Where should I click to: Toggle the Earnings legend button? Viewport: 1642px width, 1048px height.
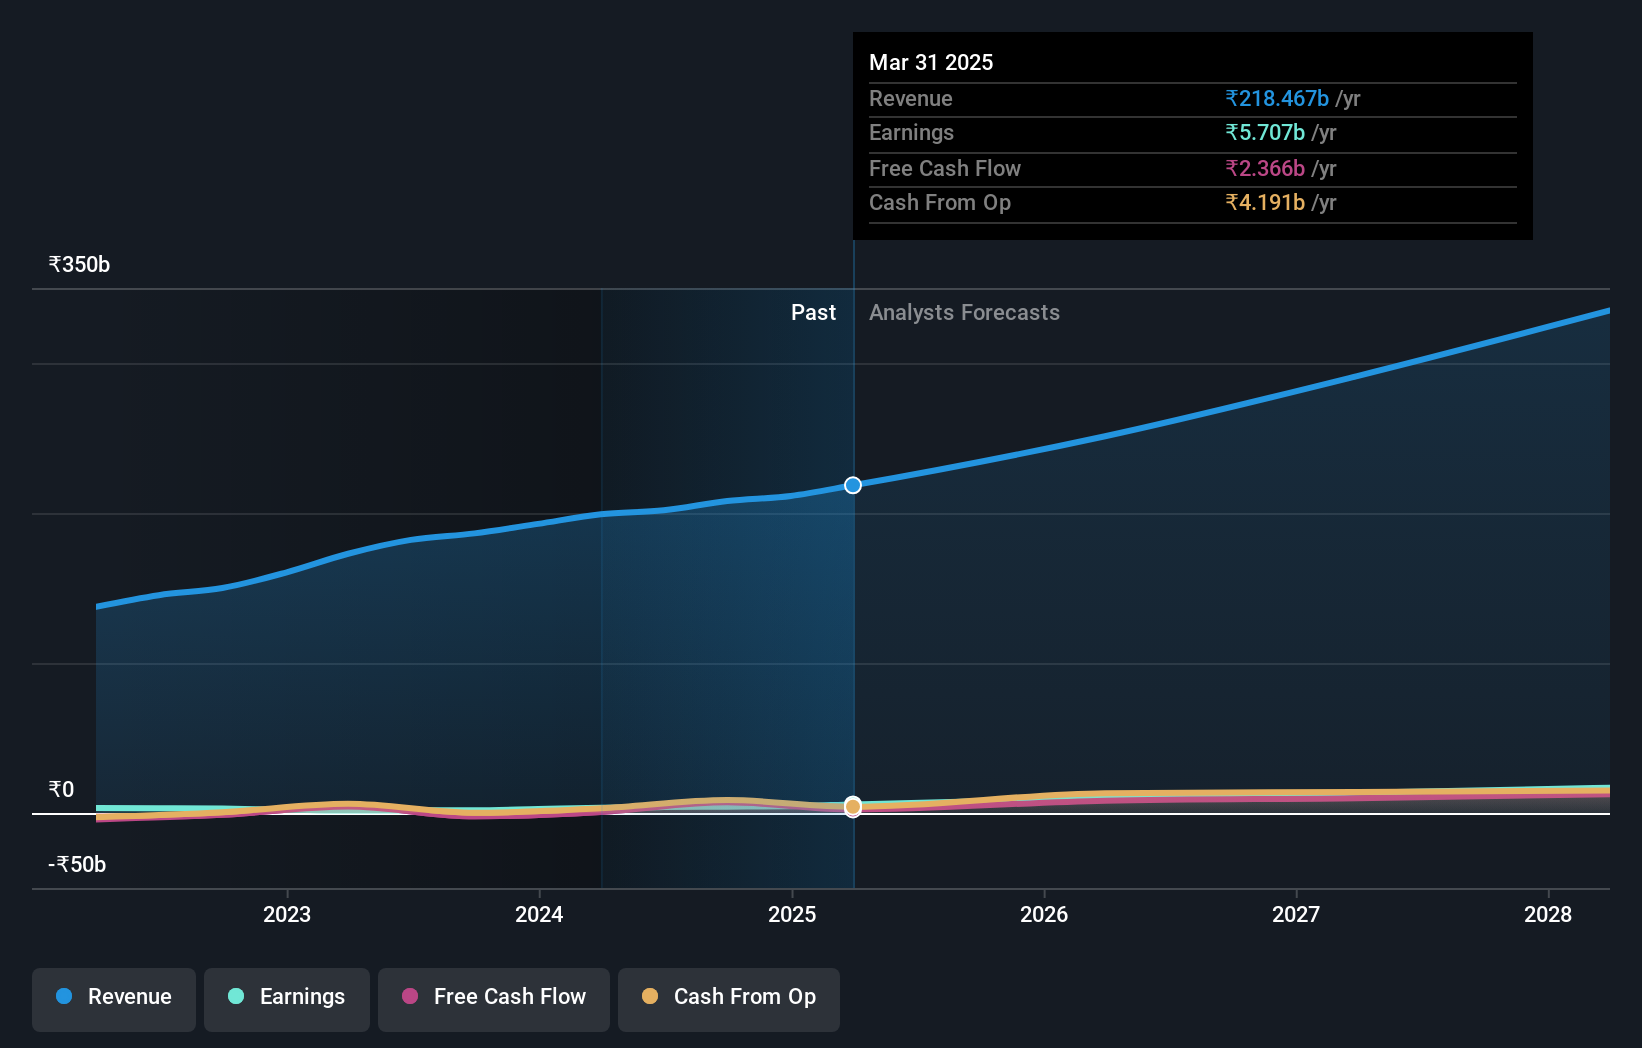[x=287, y=999]
